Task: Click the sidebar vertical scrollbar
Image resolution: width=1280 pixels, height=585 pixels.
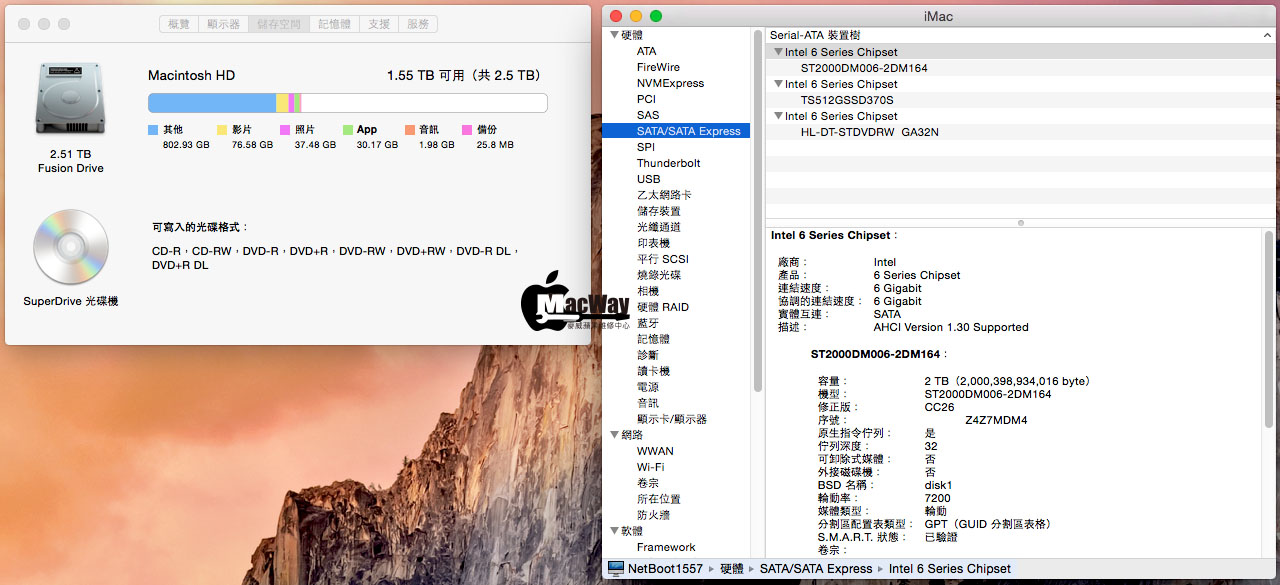Action: (757, 210)
